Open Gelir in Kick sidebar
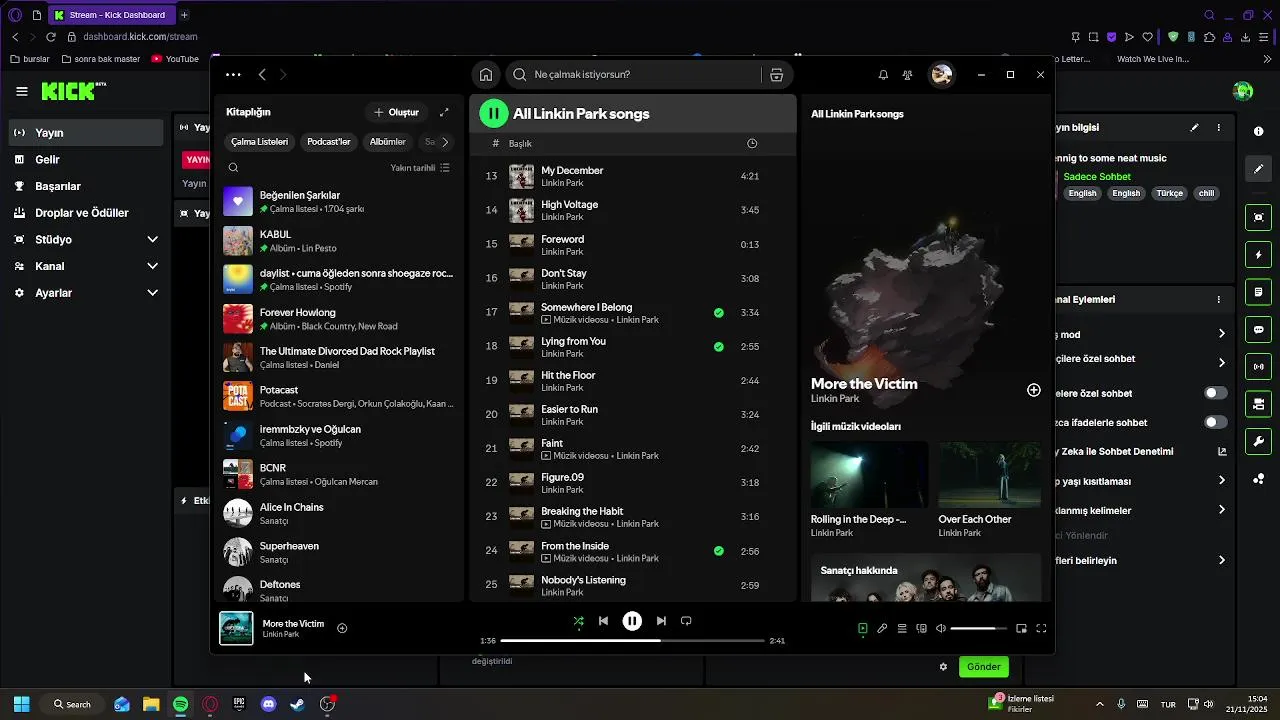This screenshot has width=1280, height=720. click(x=86, y=160)
